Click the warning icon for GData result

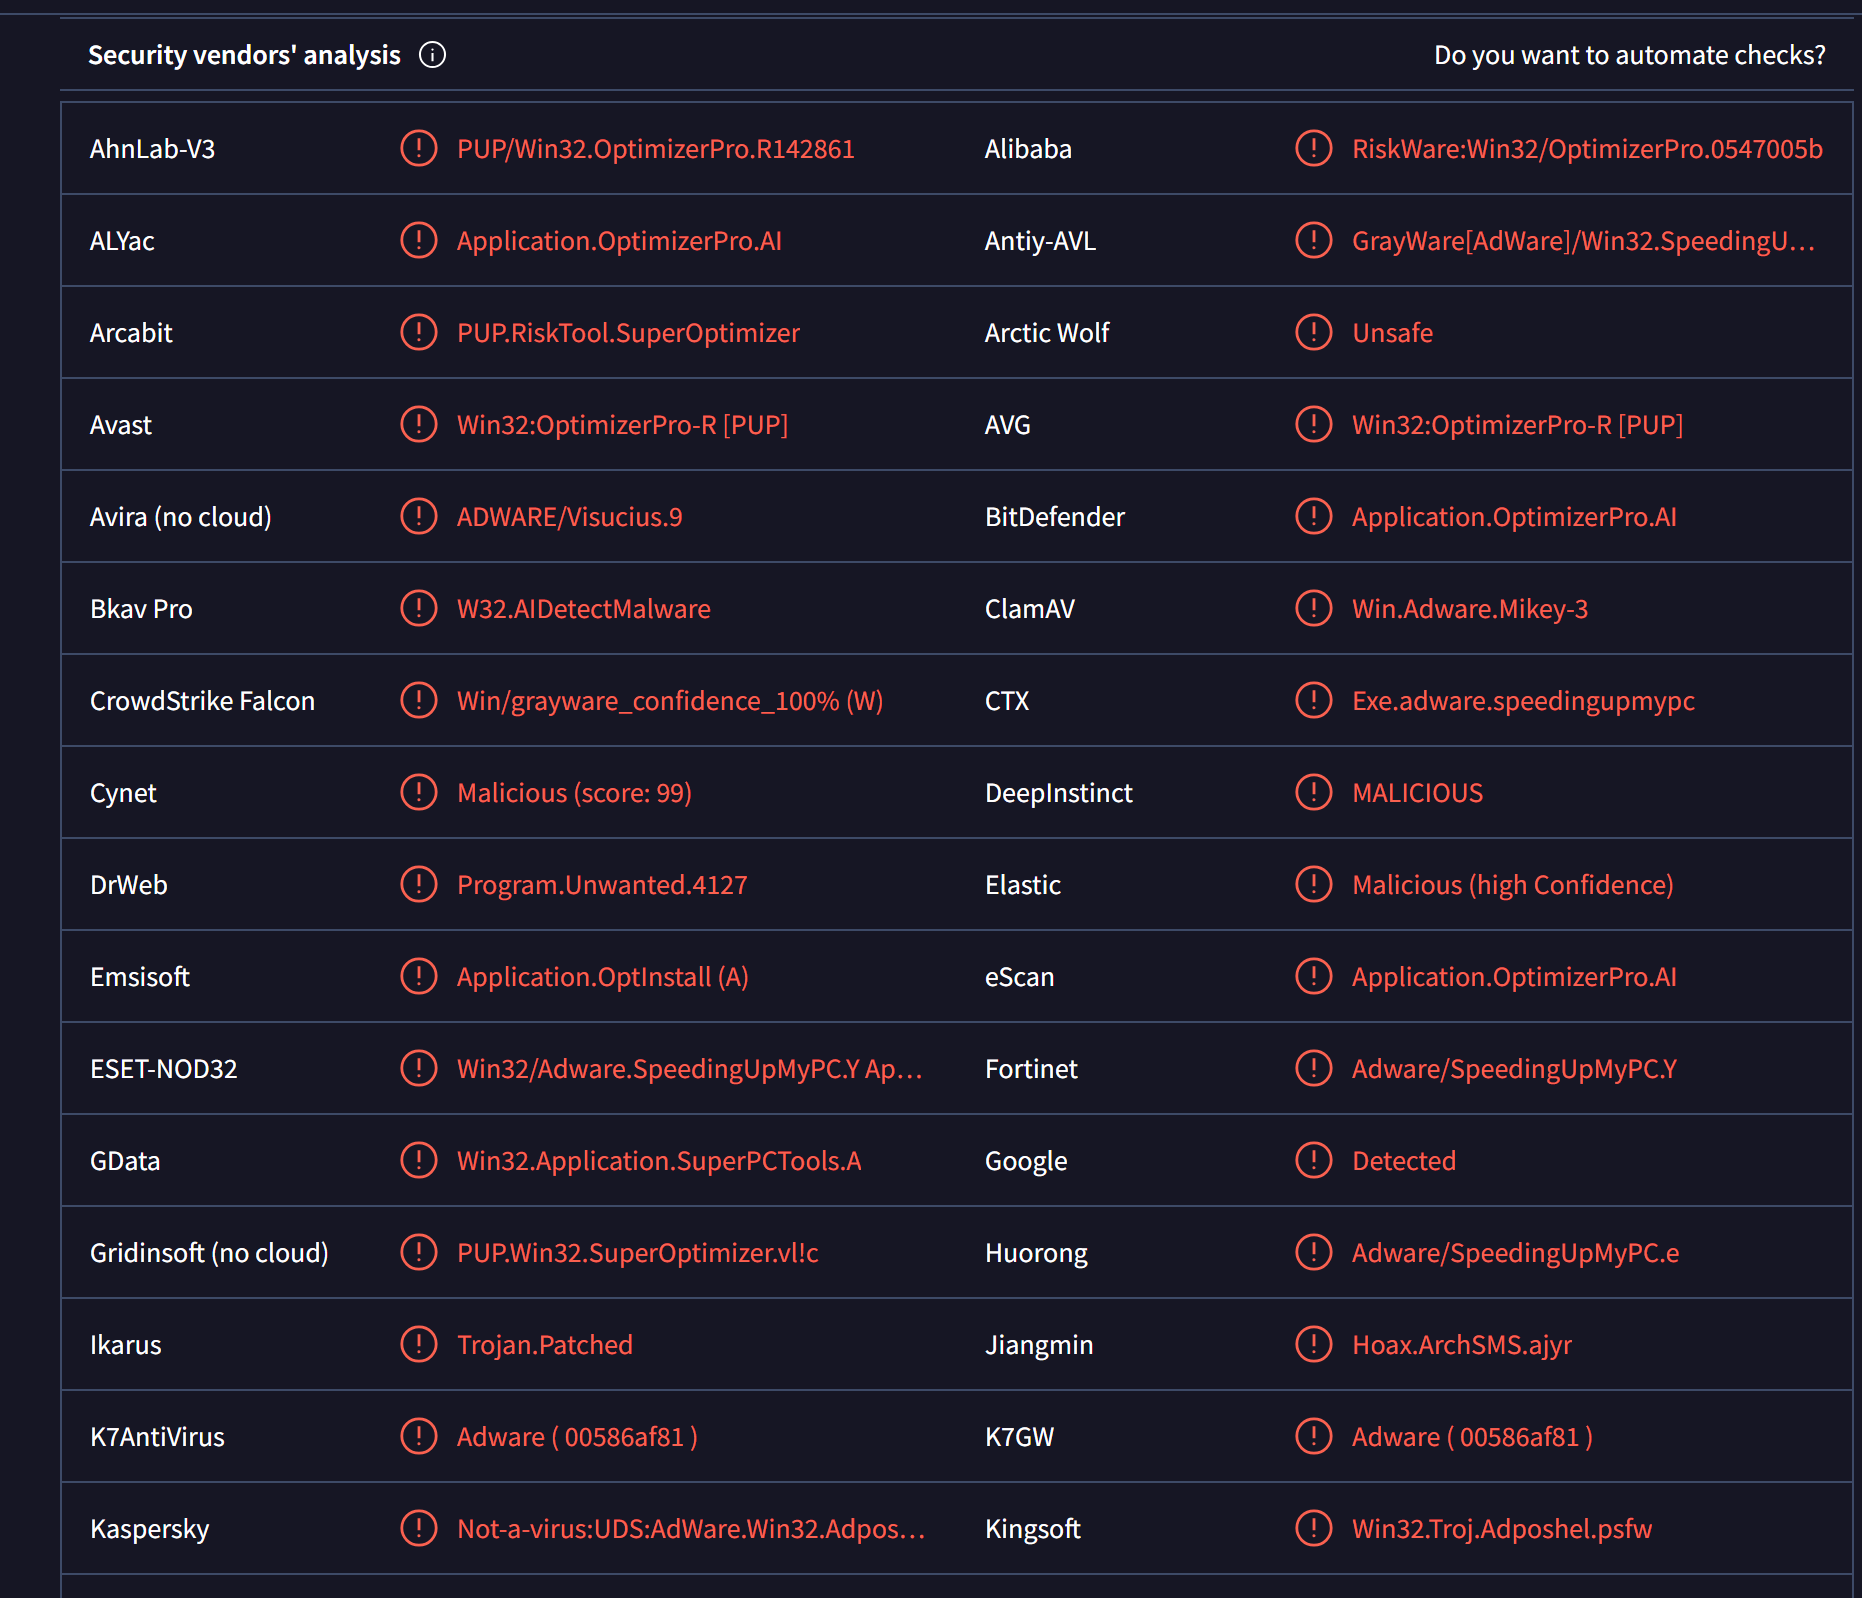pyautogui.click(x=419, y=1160)
